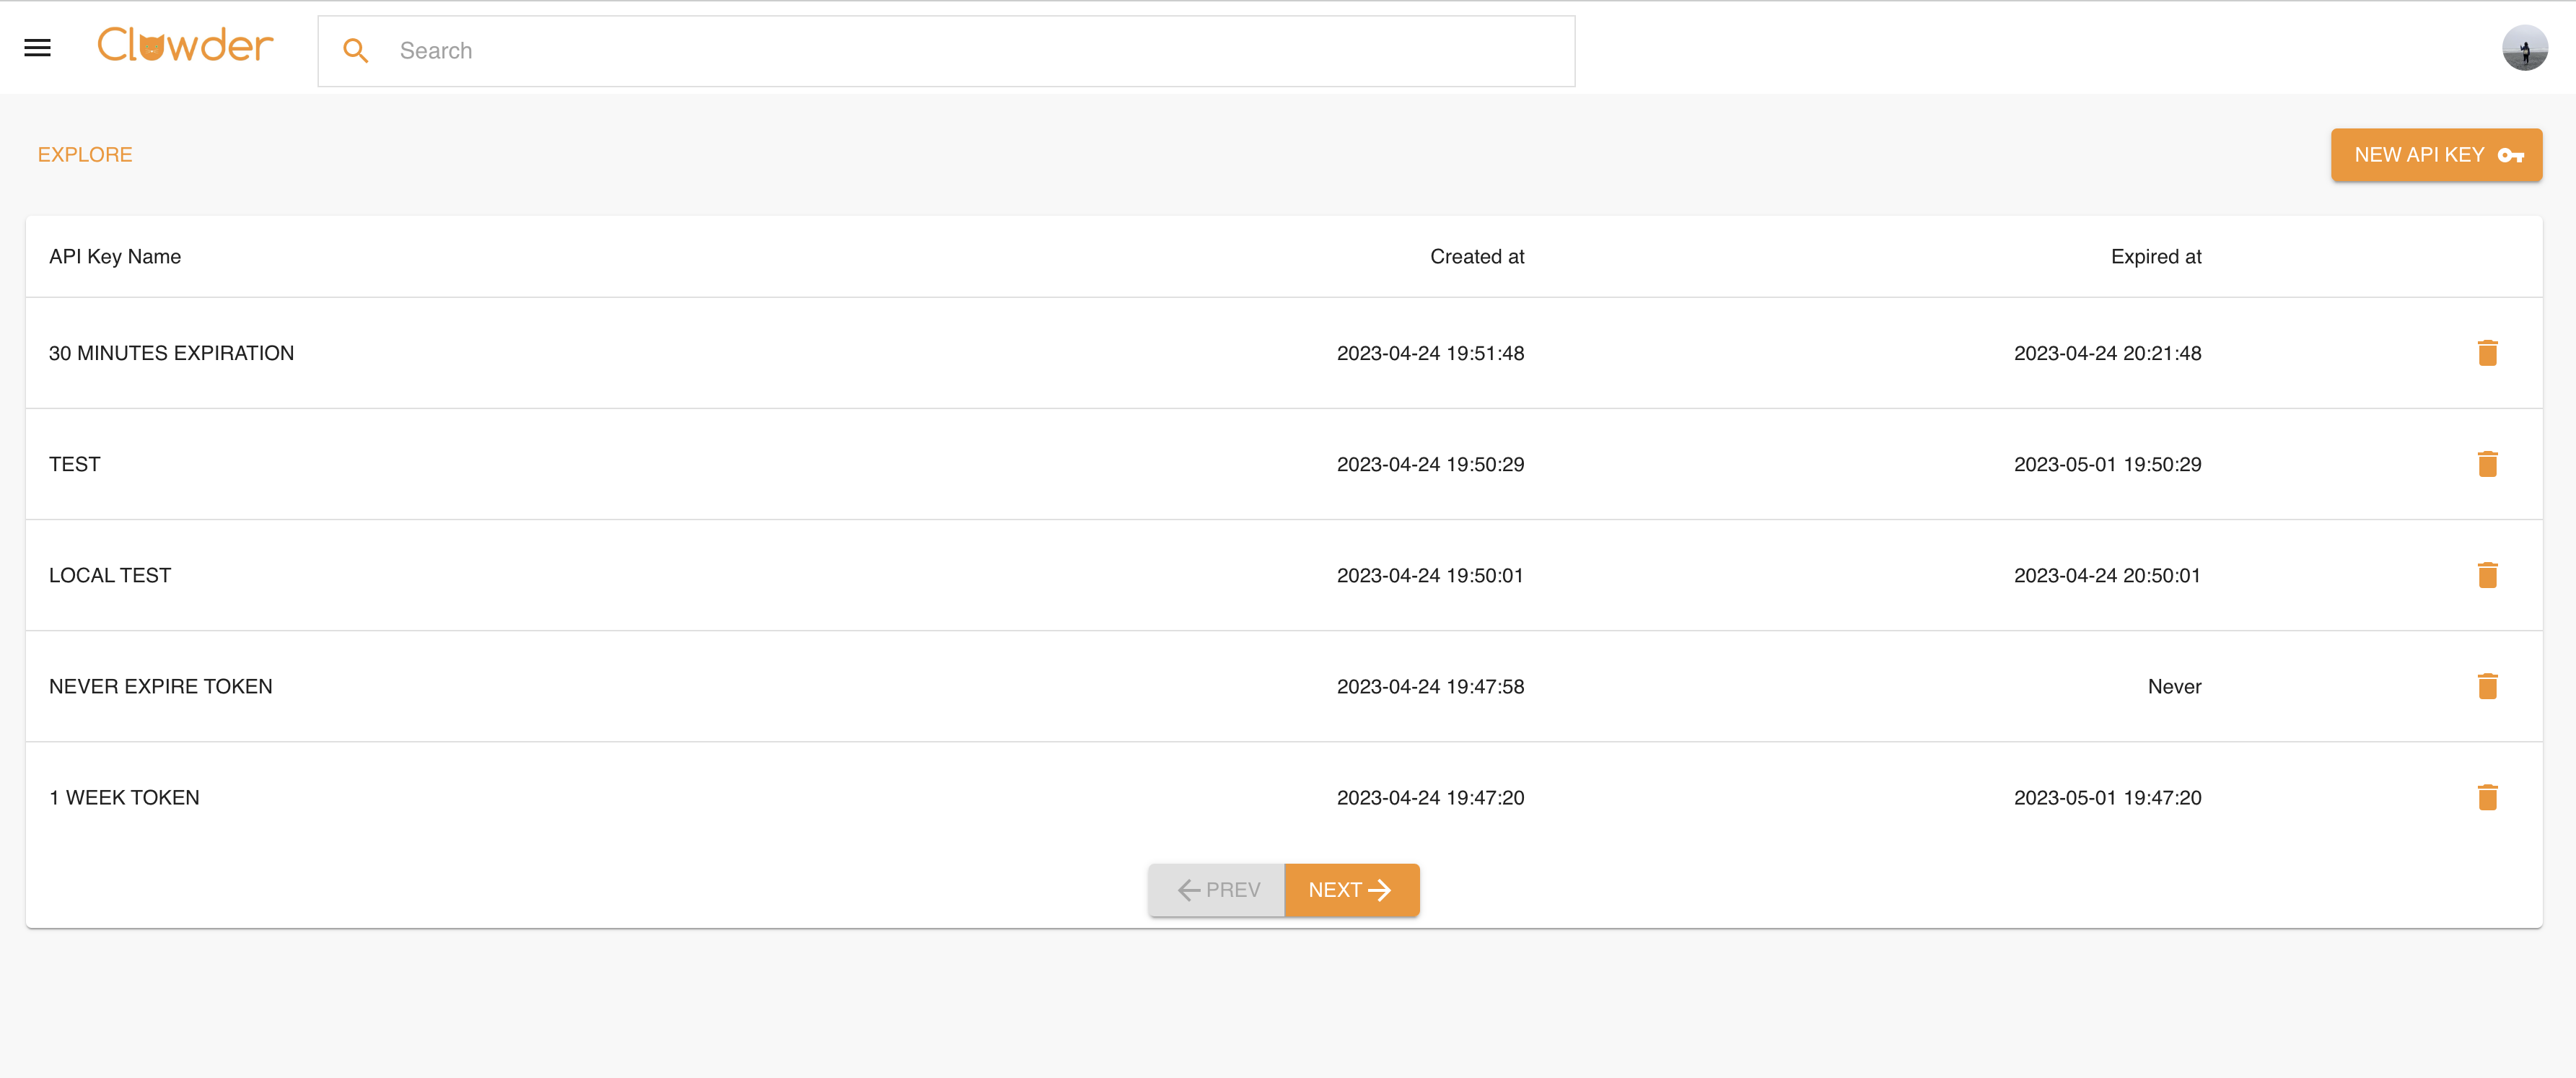Click the 30 MINUTES EXPIRATION row name
This screenshot has width=2576, height=1078.
[171, 354]
